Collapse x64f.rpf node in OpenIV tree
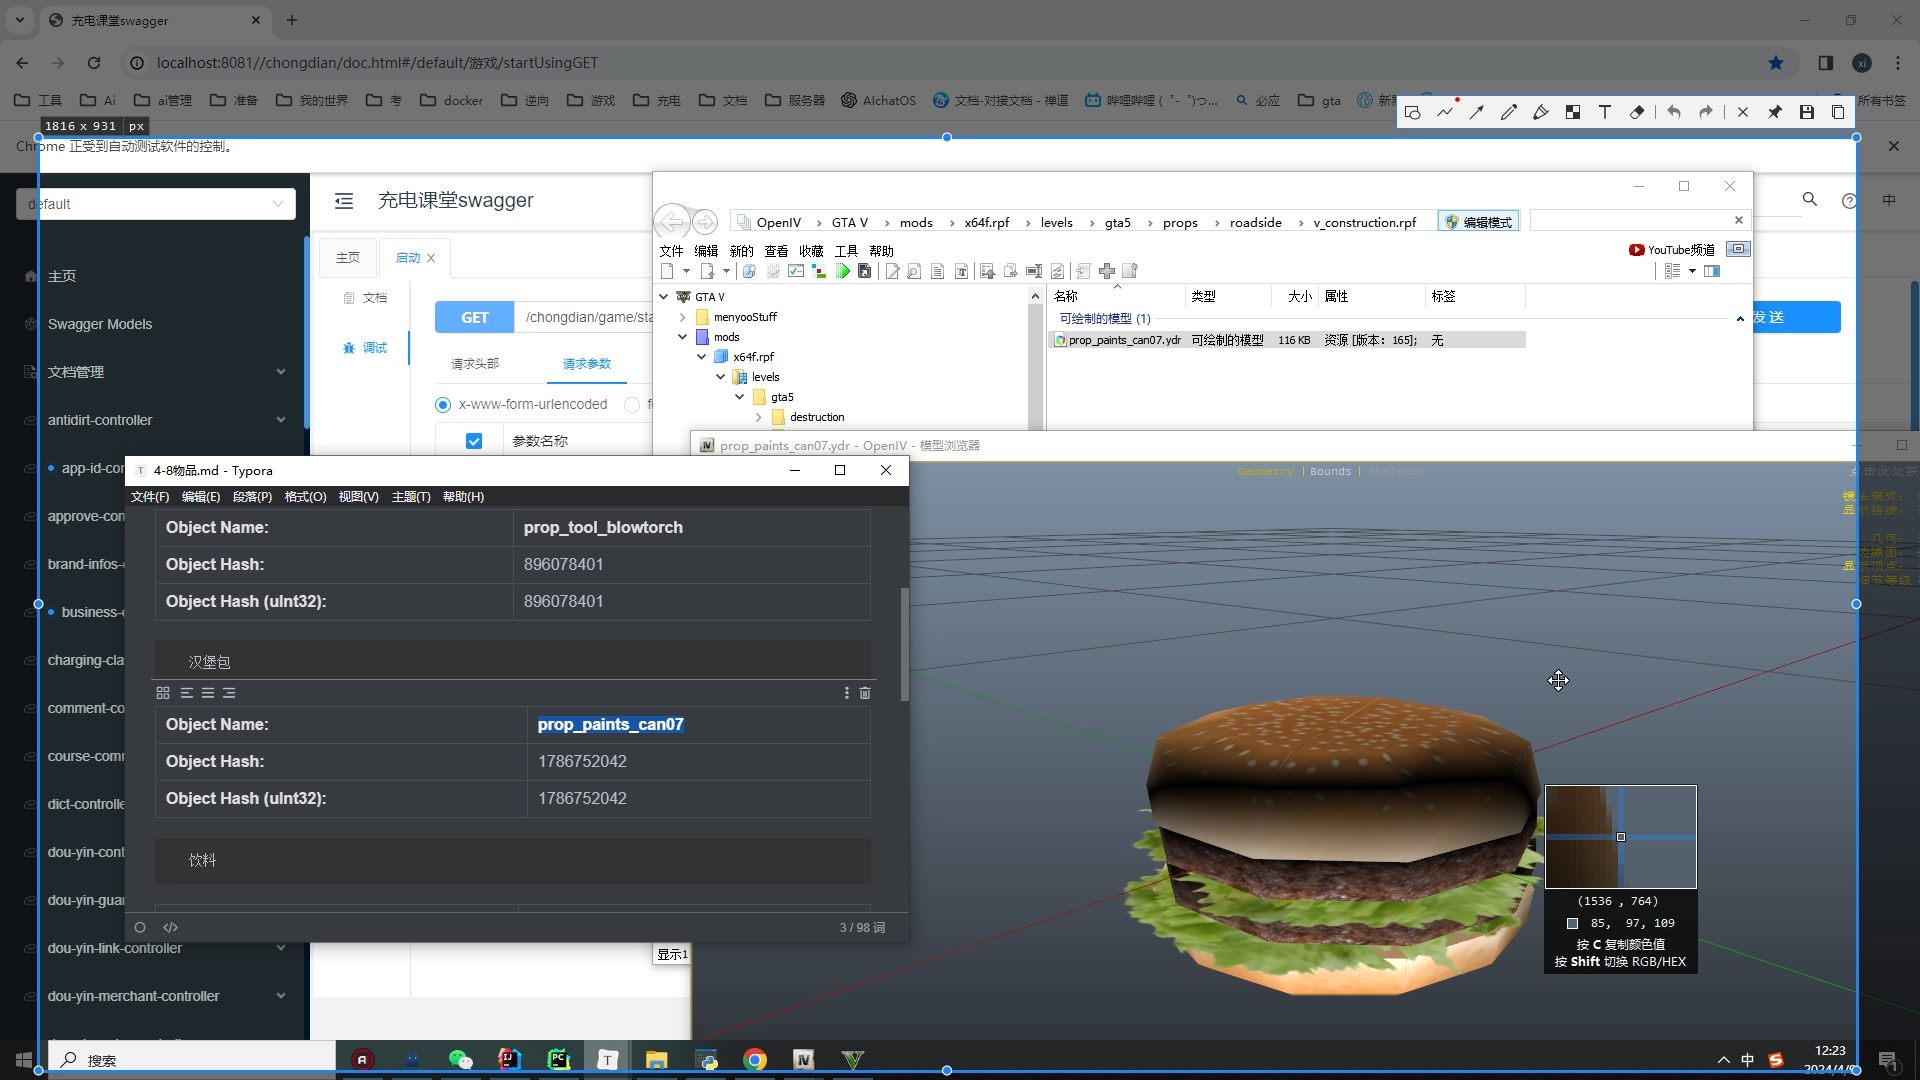Screen dimensions: 1920x1080 [x=702, y=357]
